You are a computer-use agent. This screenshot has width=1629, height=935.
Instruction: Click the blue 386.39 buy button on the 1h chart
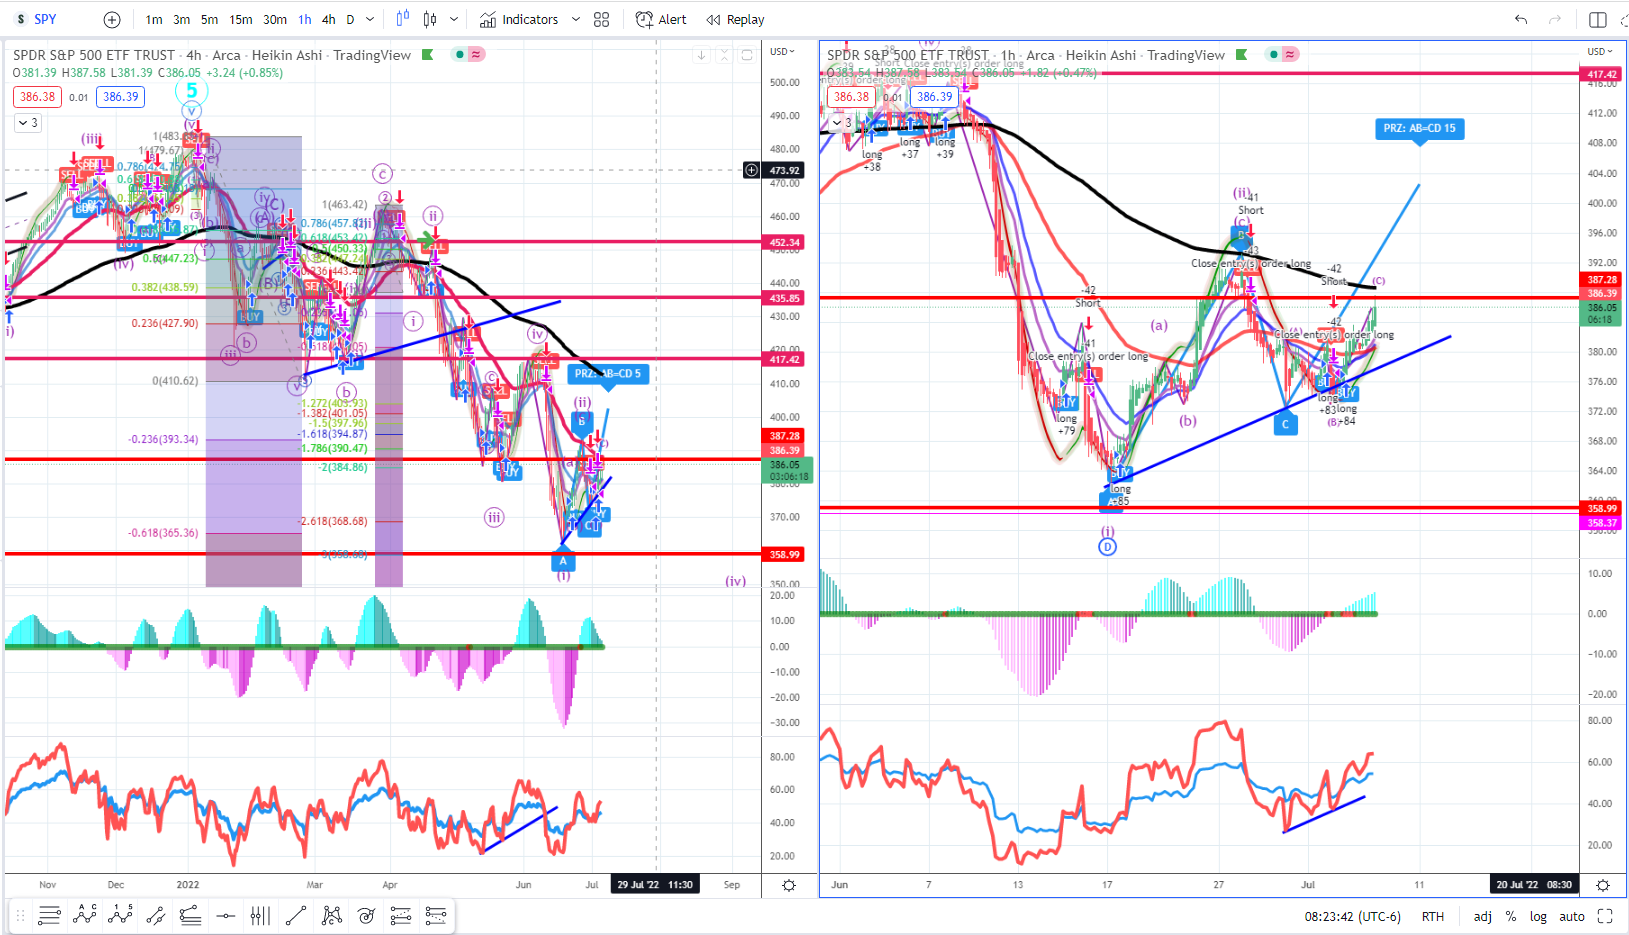point(935,97)
